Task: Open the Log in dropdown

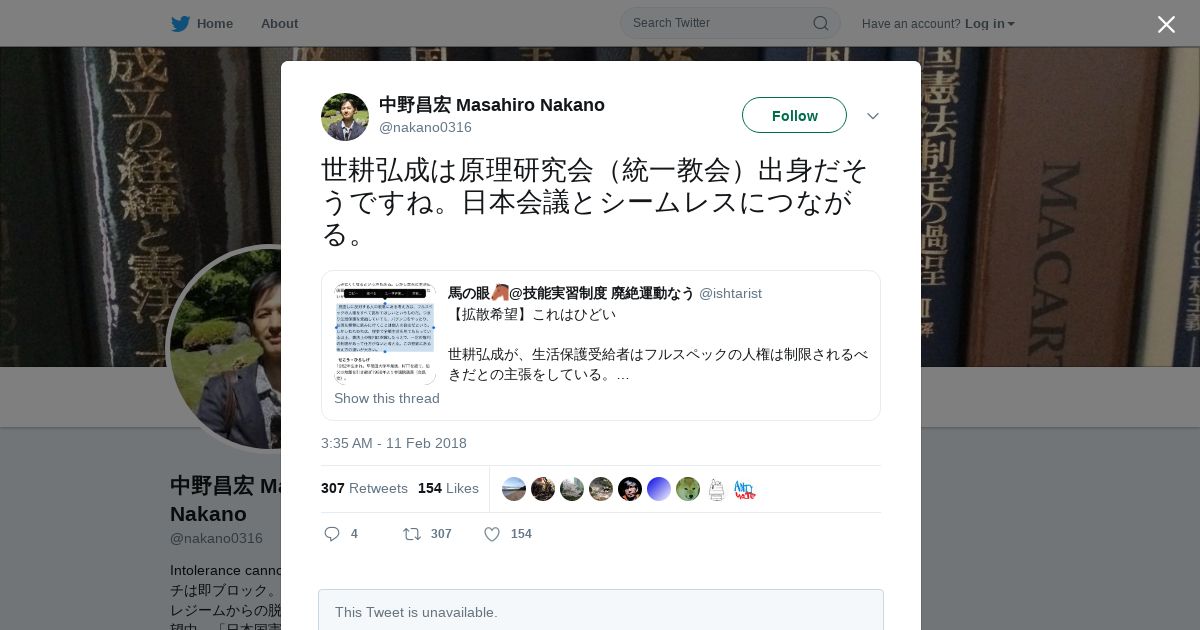Action: 990,23
